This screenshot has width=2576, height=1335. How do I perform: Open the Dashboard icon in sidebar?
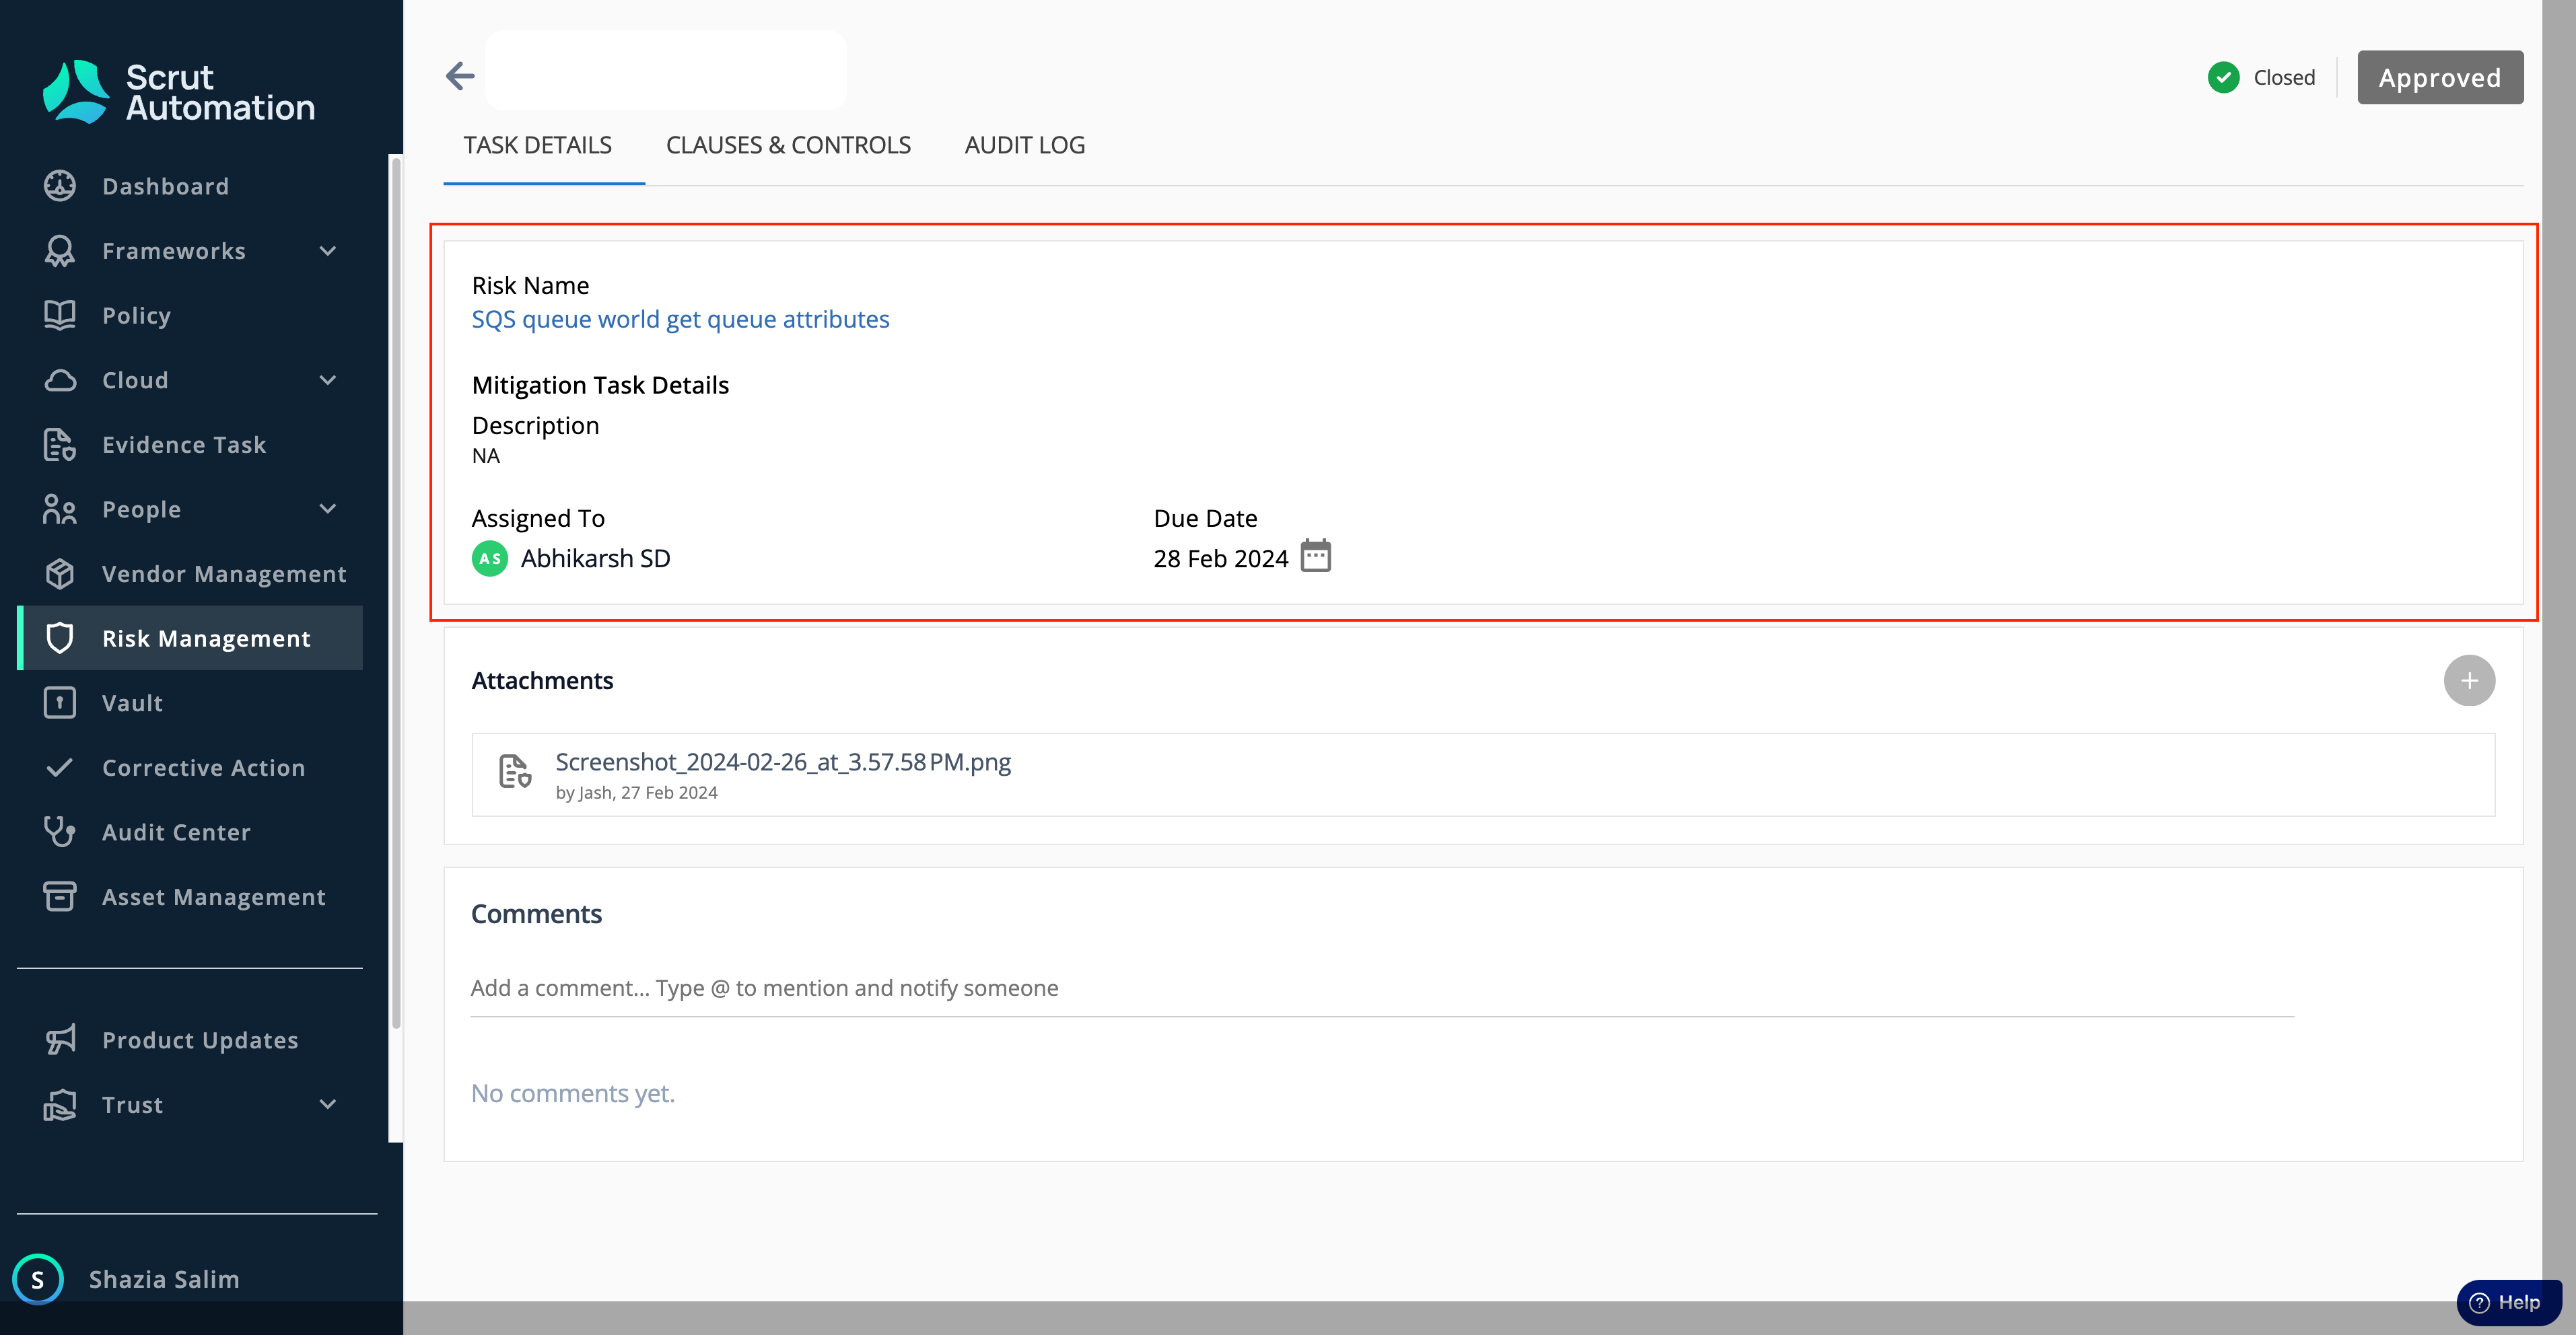(x=60, y=186)
